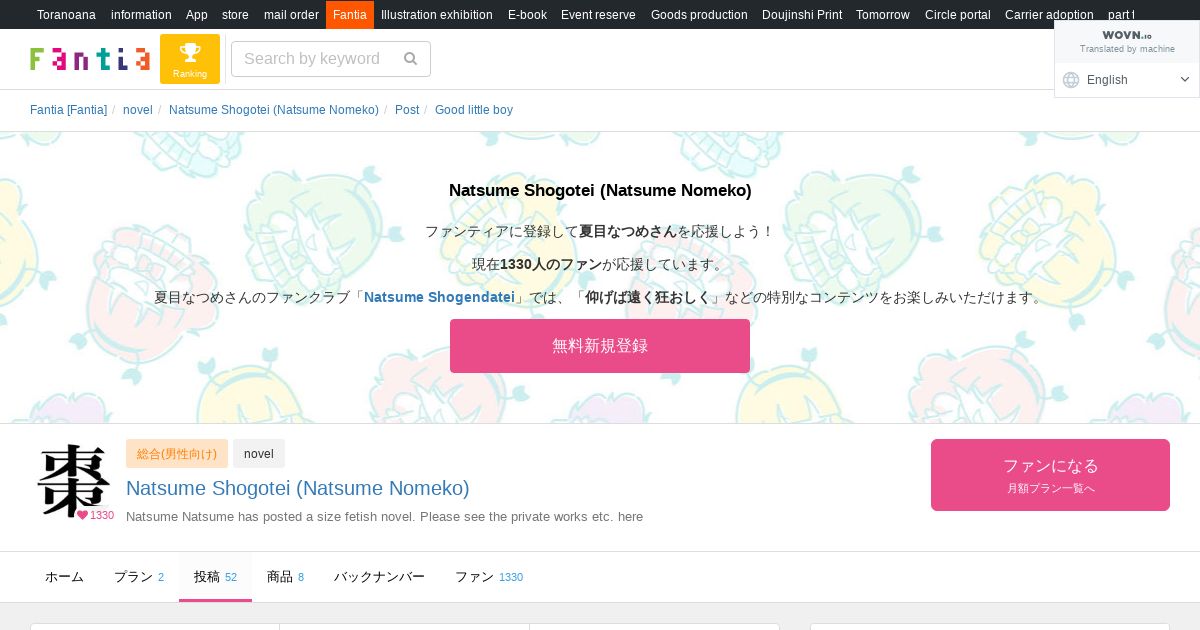The width and height of the screenshot is (1200, 630).
Task: Switch to the バックナンバー tab
Action: point(379,577)
